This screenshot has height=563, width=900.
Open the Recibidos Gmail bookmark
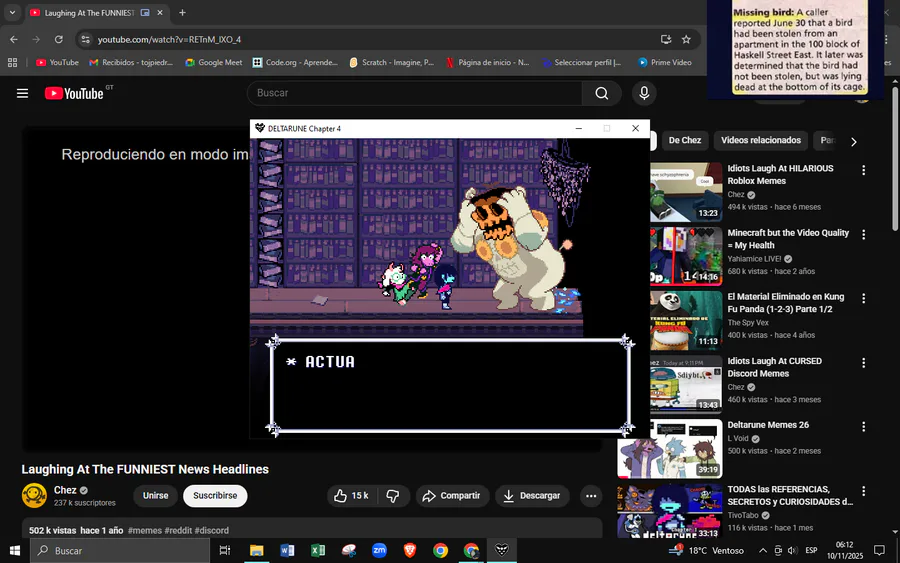[131, 63]
